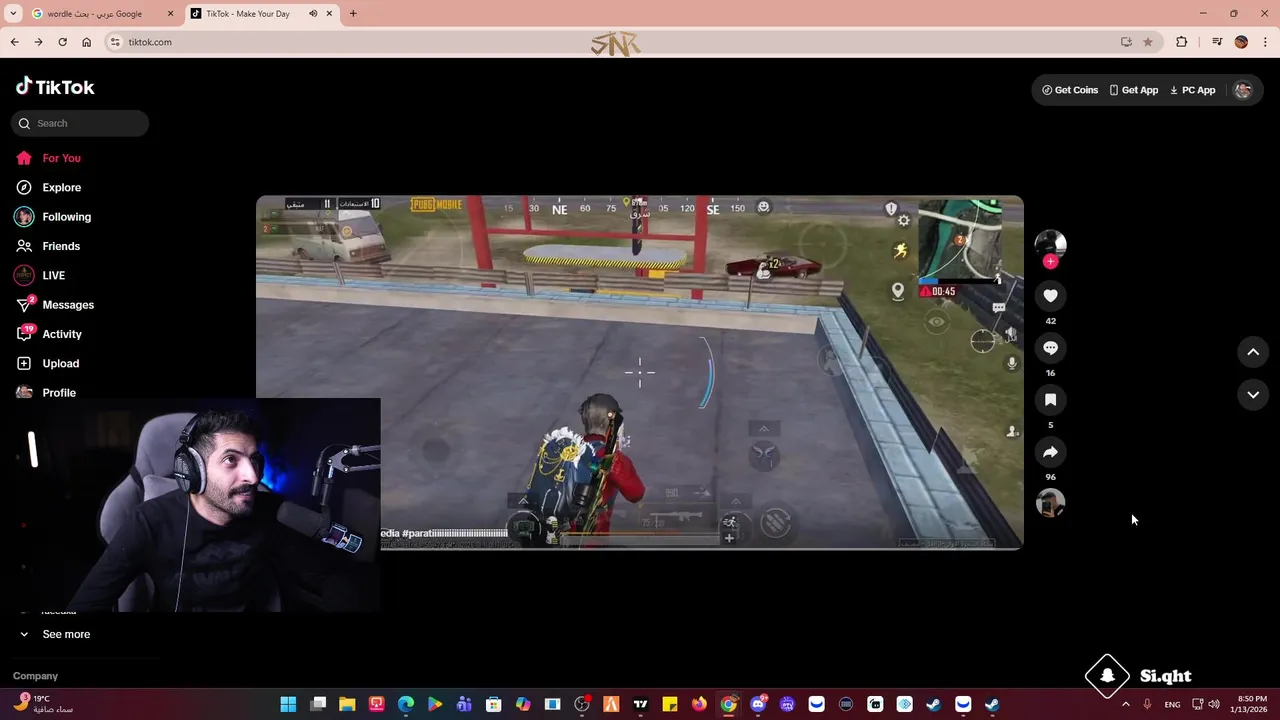Screen dimensions: 1280x720
Task: Switch the ENG input language
Action: tap(1172, 704)
